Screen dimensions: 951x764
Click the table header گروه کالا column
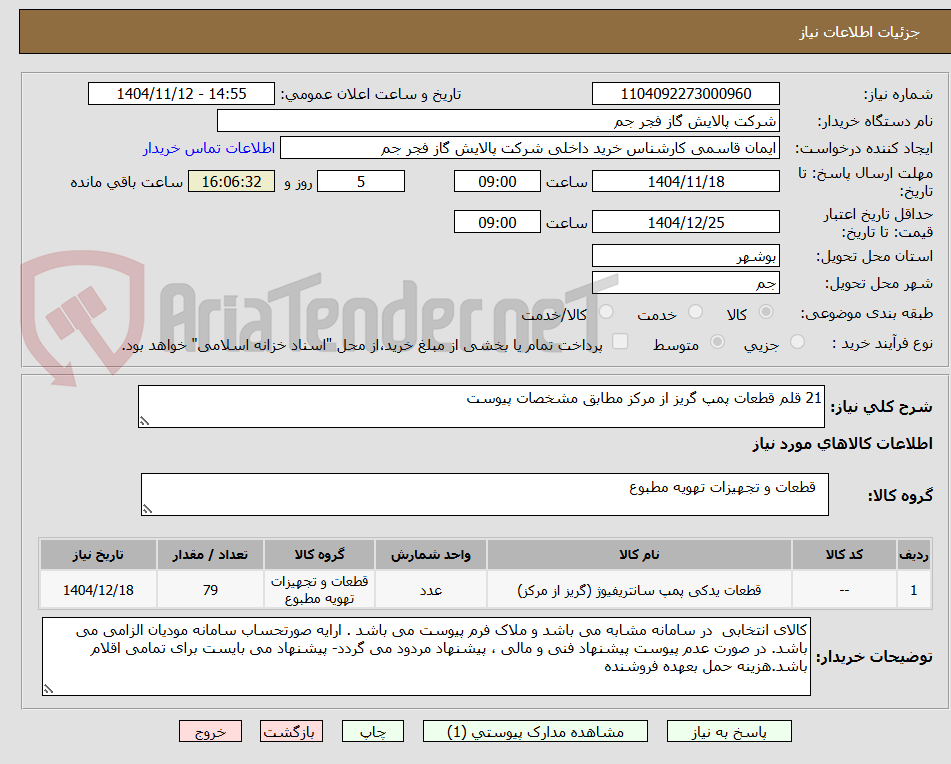point(319,555)
